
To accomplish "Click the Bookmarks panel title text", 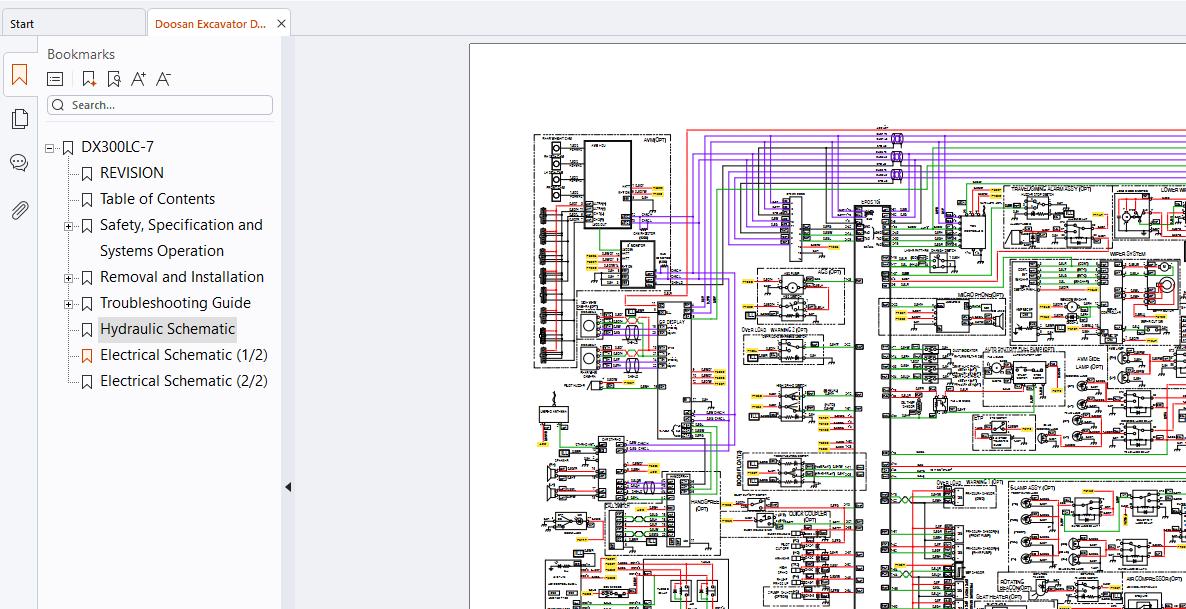I will 81,54.
